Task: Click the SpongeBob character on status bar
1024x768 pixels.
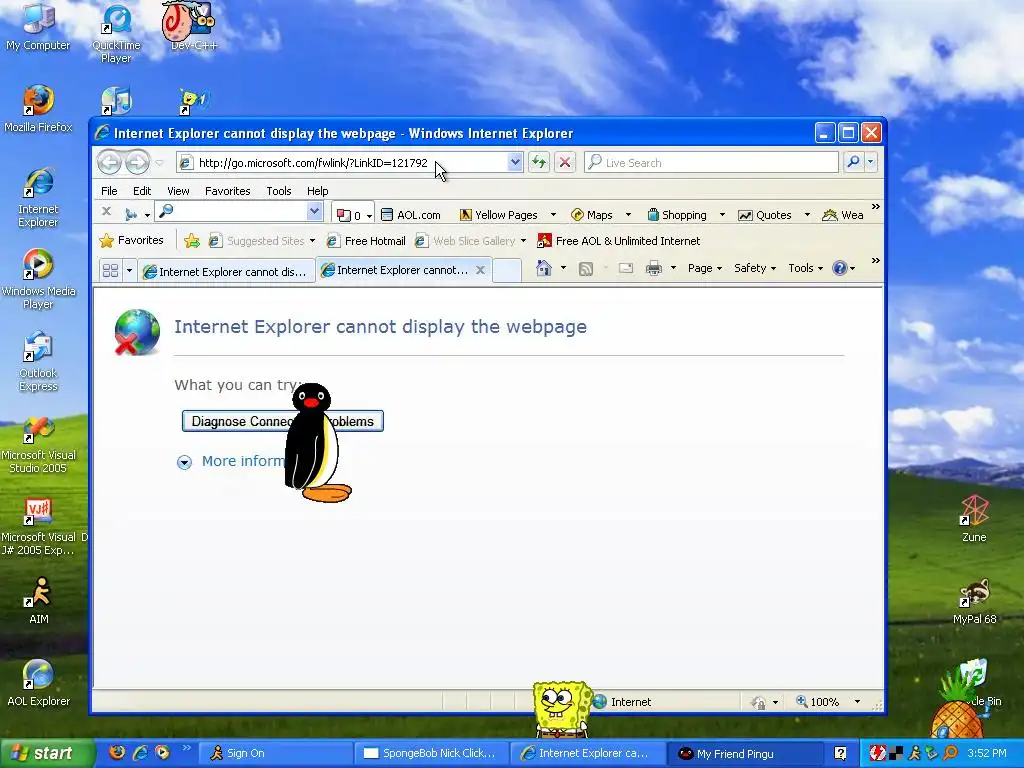Action: (561, 709)
